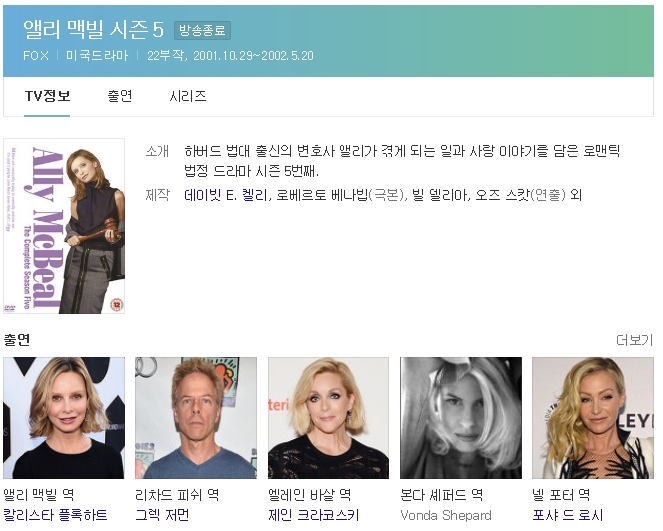Open 칼리스타 플록하트 cast photo
This screenshot has width=663, height=531.
coord(64,418)
